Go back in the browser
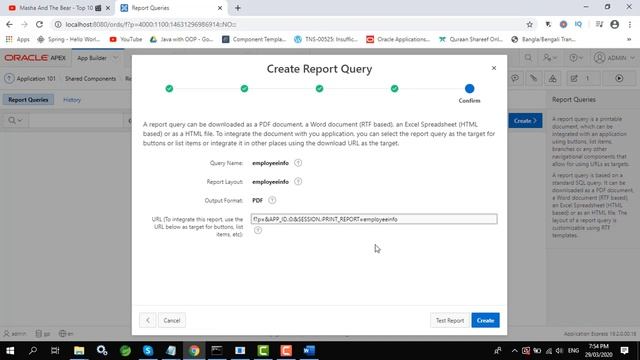Screen dimensions: 640x360 (9, 24)
